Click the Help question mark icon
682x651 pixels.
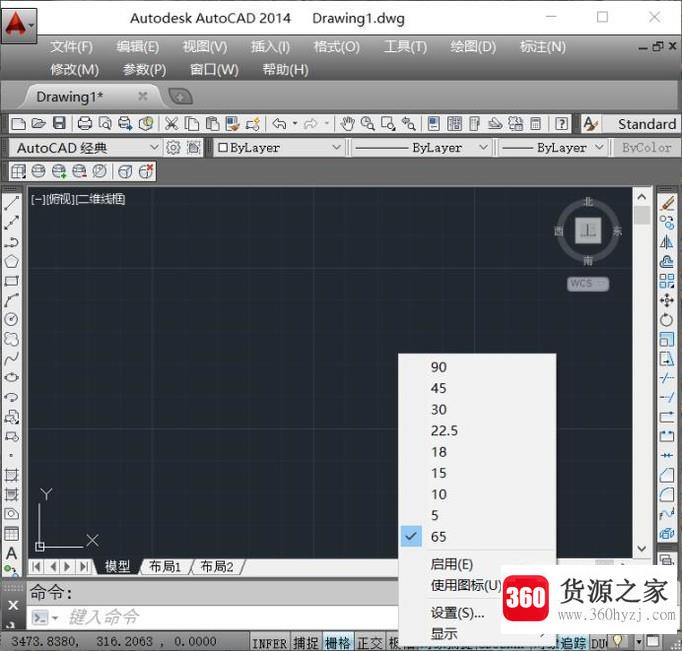561,124
